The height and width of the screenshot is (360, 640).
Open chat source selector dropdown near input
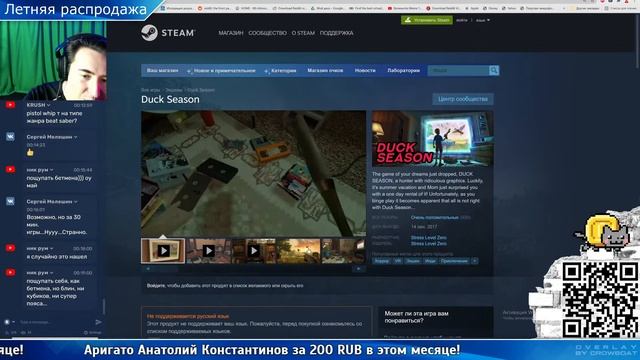13,322
